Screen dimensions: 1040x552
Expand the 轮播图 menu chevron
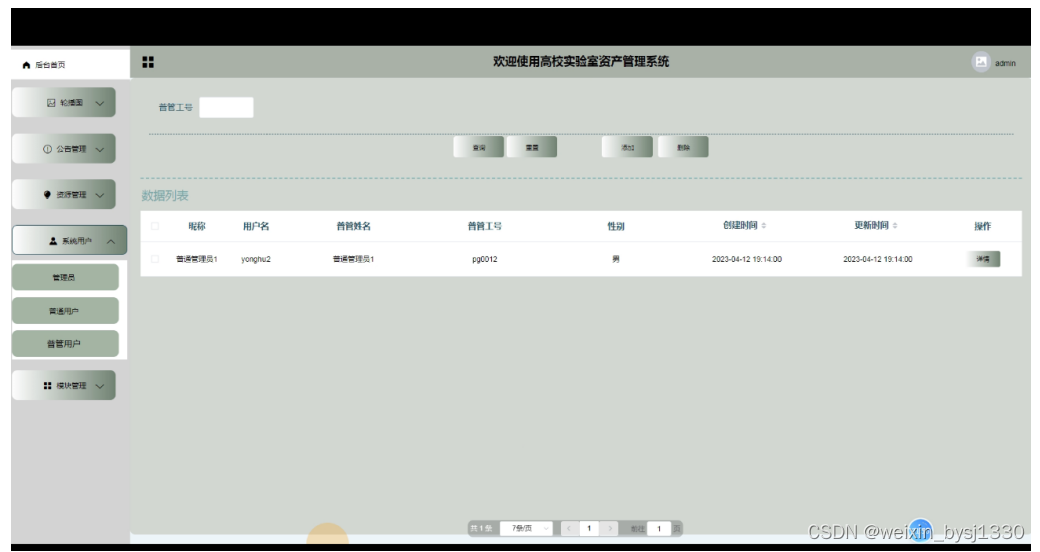point(99,104)
